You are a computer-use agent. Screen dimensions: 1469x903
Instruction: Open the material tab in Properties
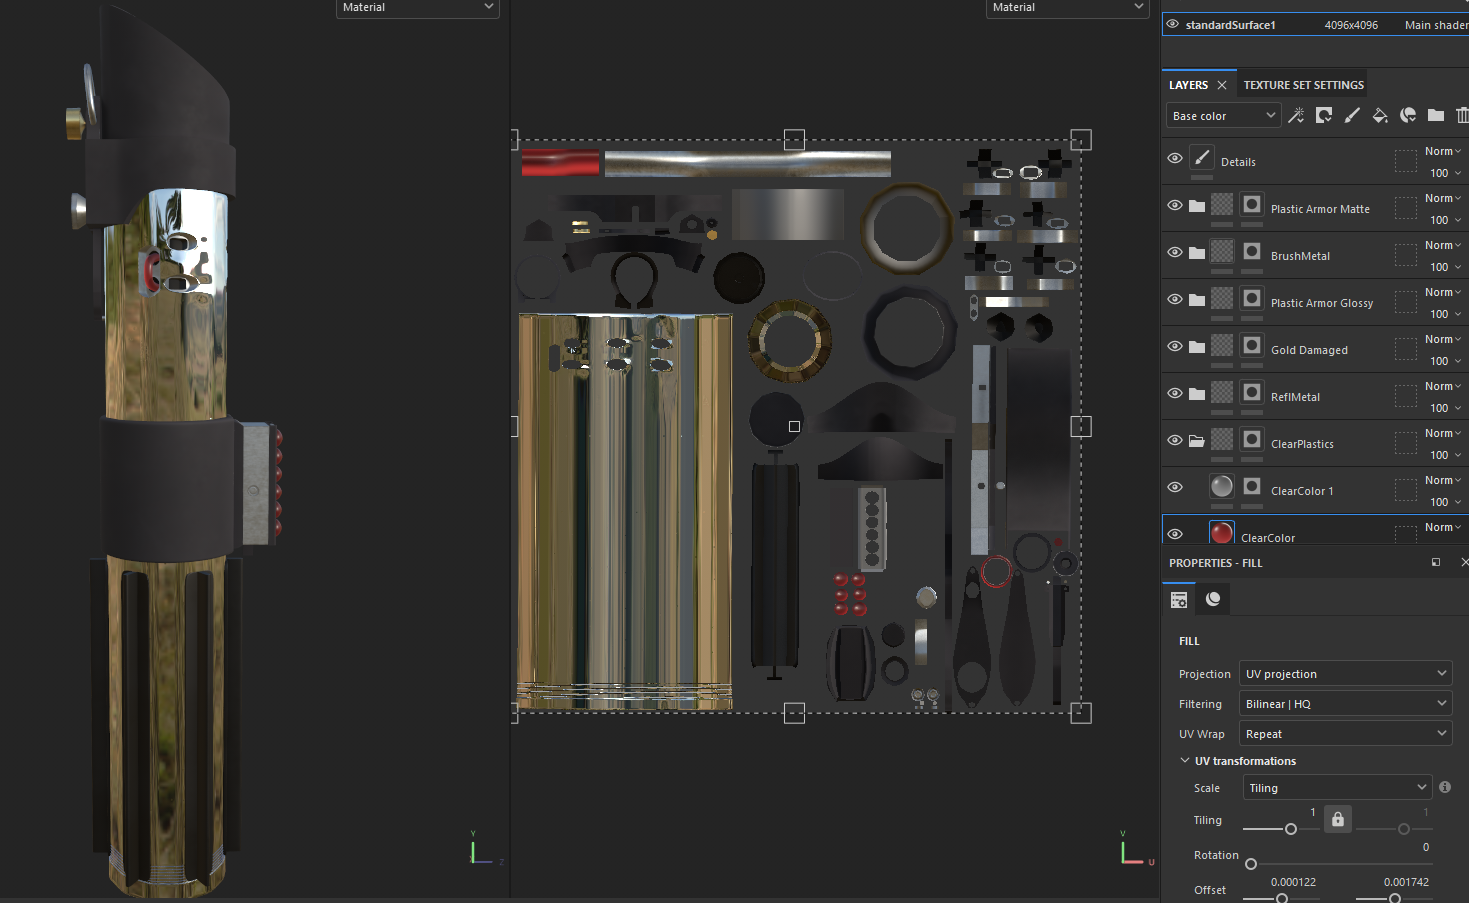pyautogui.click(x=1213, y=599)
